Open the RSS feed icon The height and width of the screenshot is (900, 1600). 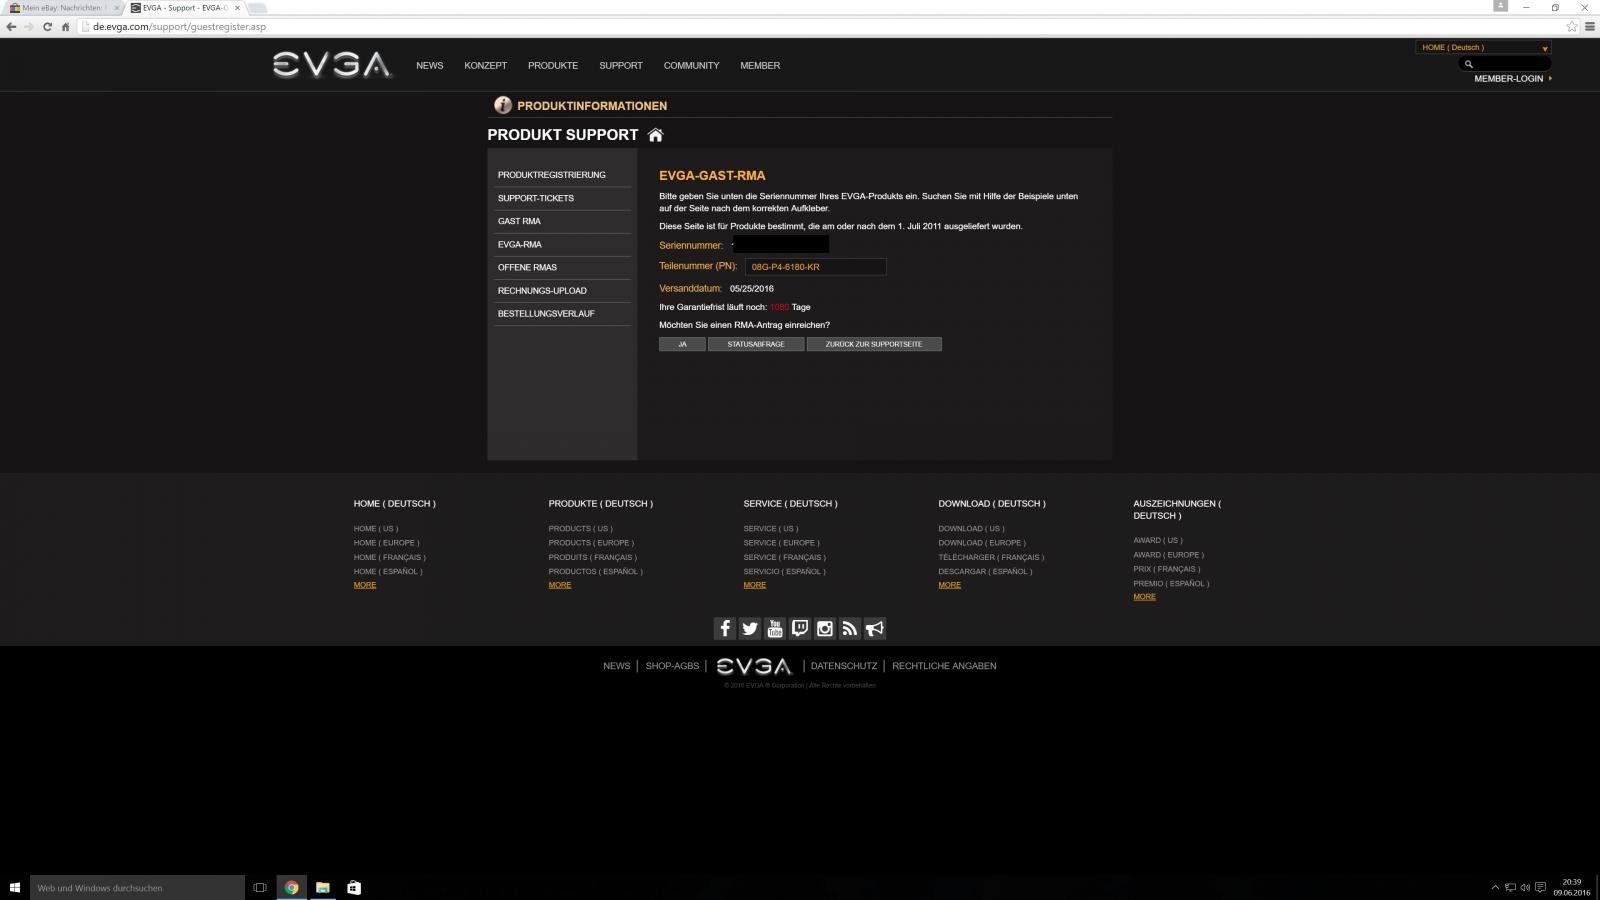pos(850,628)
